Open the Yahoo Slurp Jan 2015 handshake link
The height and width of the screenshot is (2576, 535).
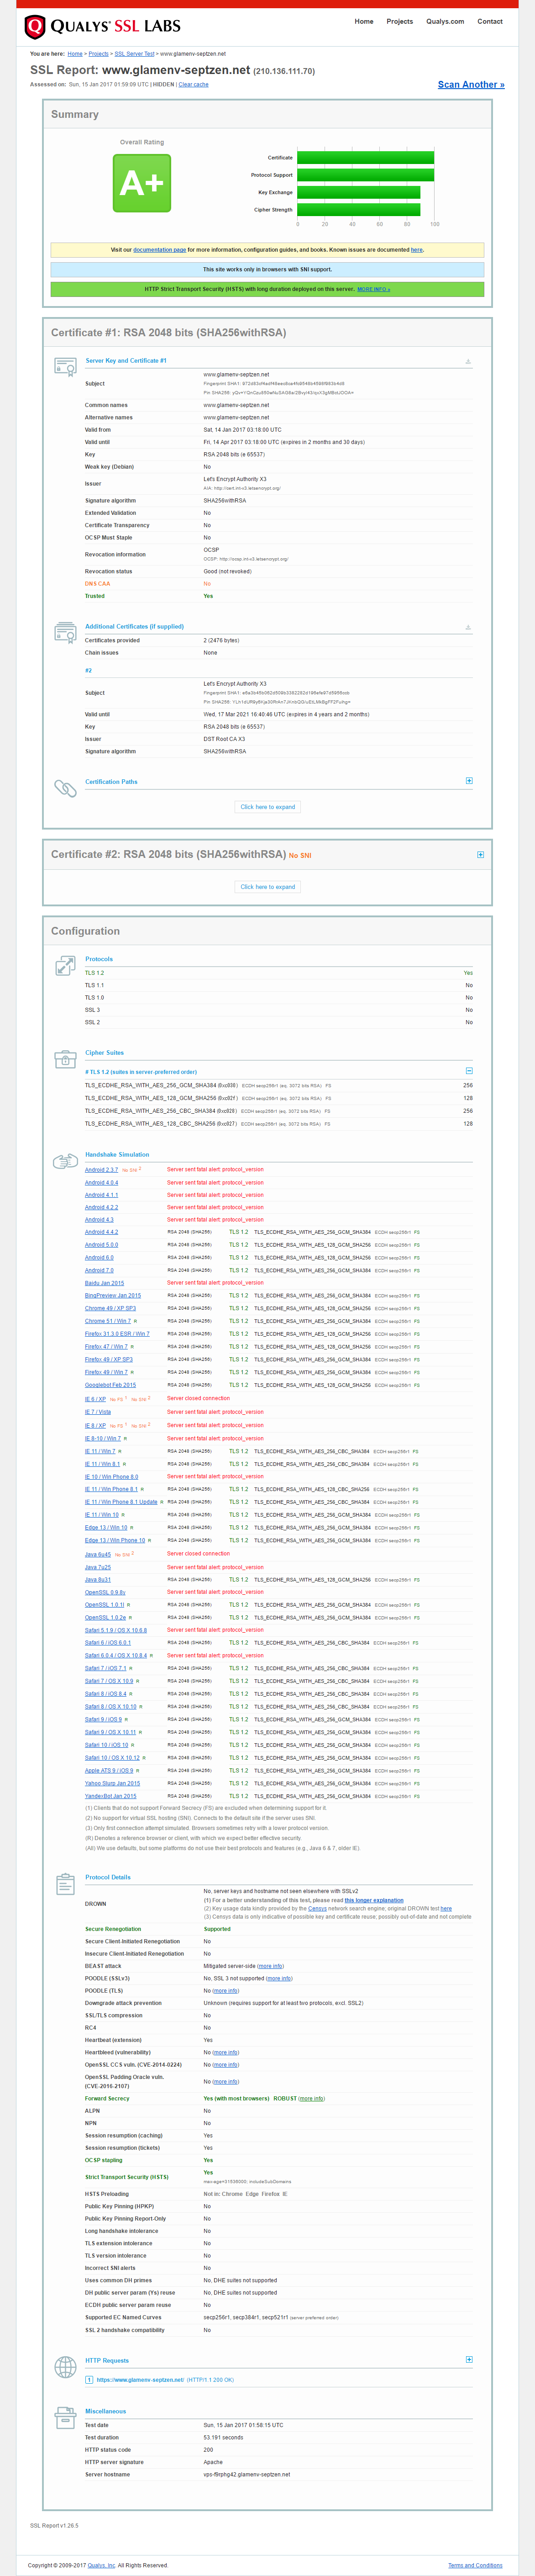tap(112, 1783)
